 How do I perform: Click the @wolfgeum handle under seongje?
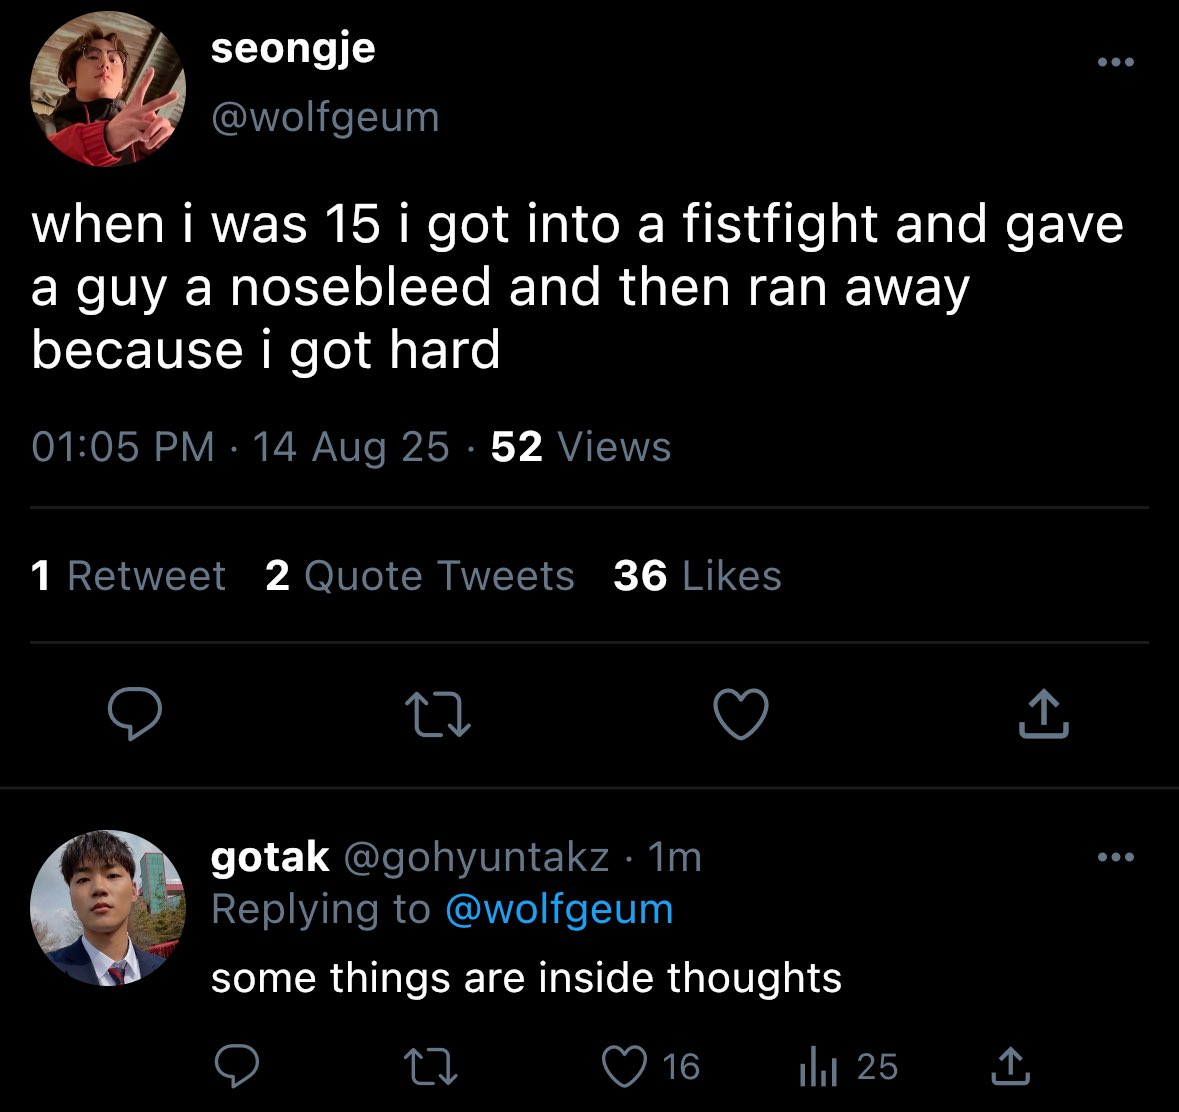pos(325,118)
